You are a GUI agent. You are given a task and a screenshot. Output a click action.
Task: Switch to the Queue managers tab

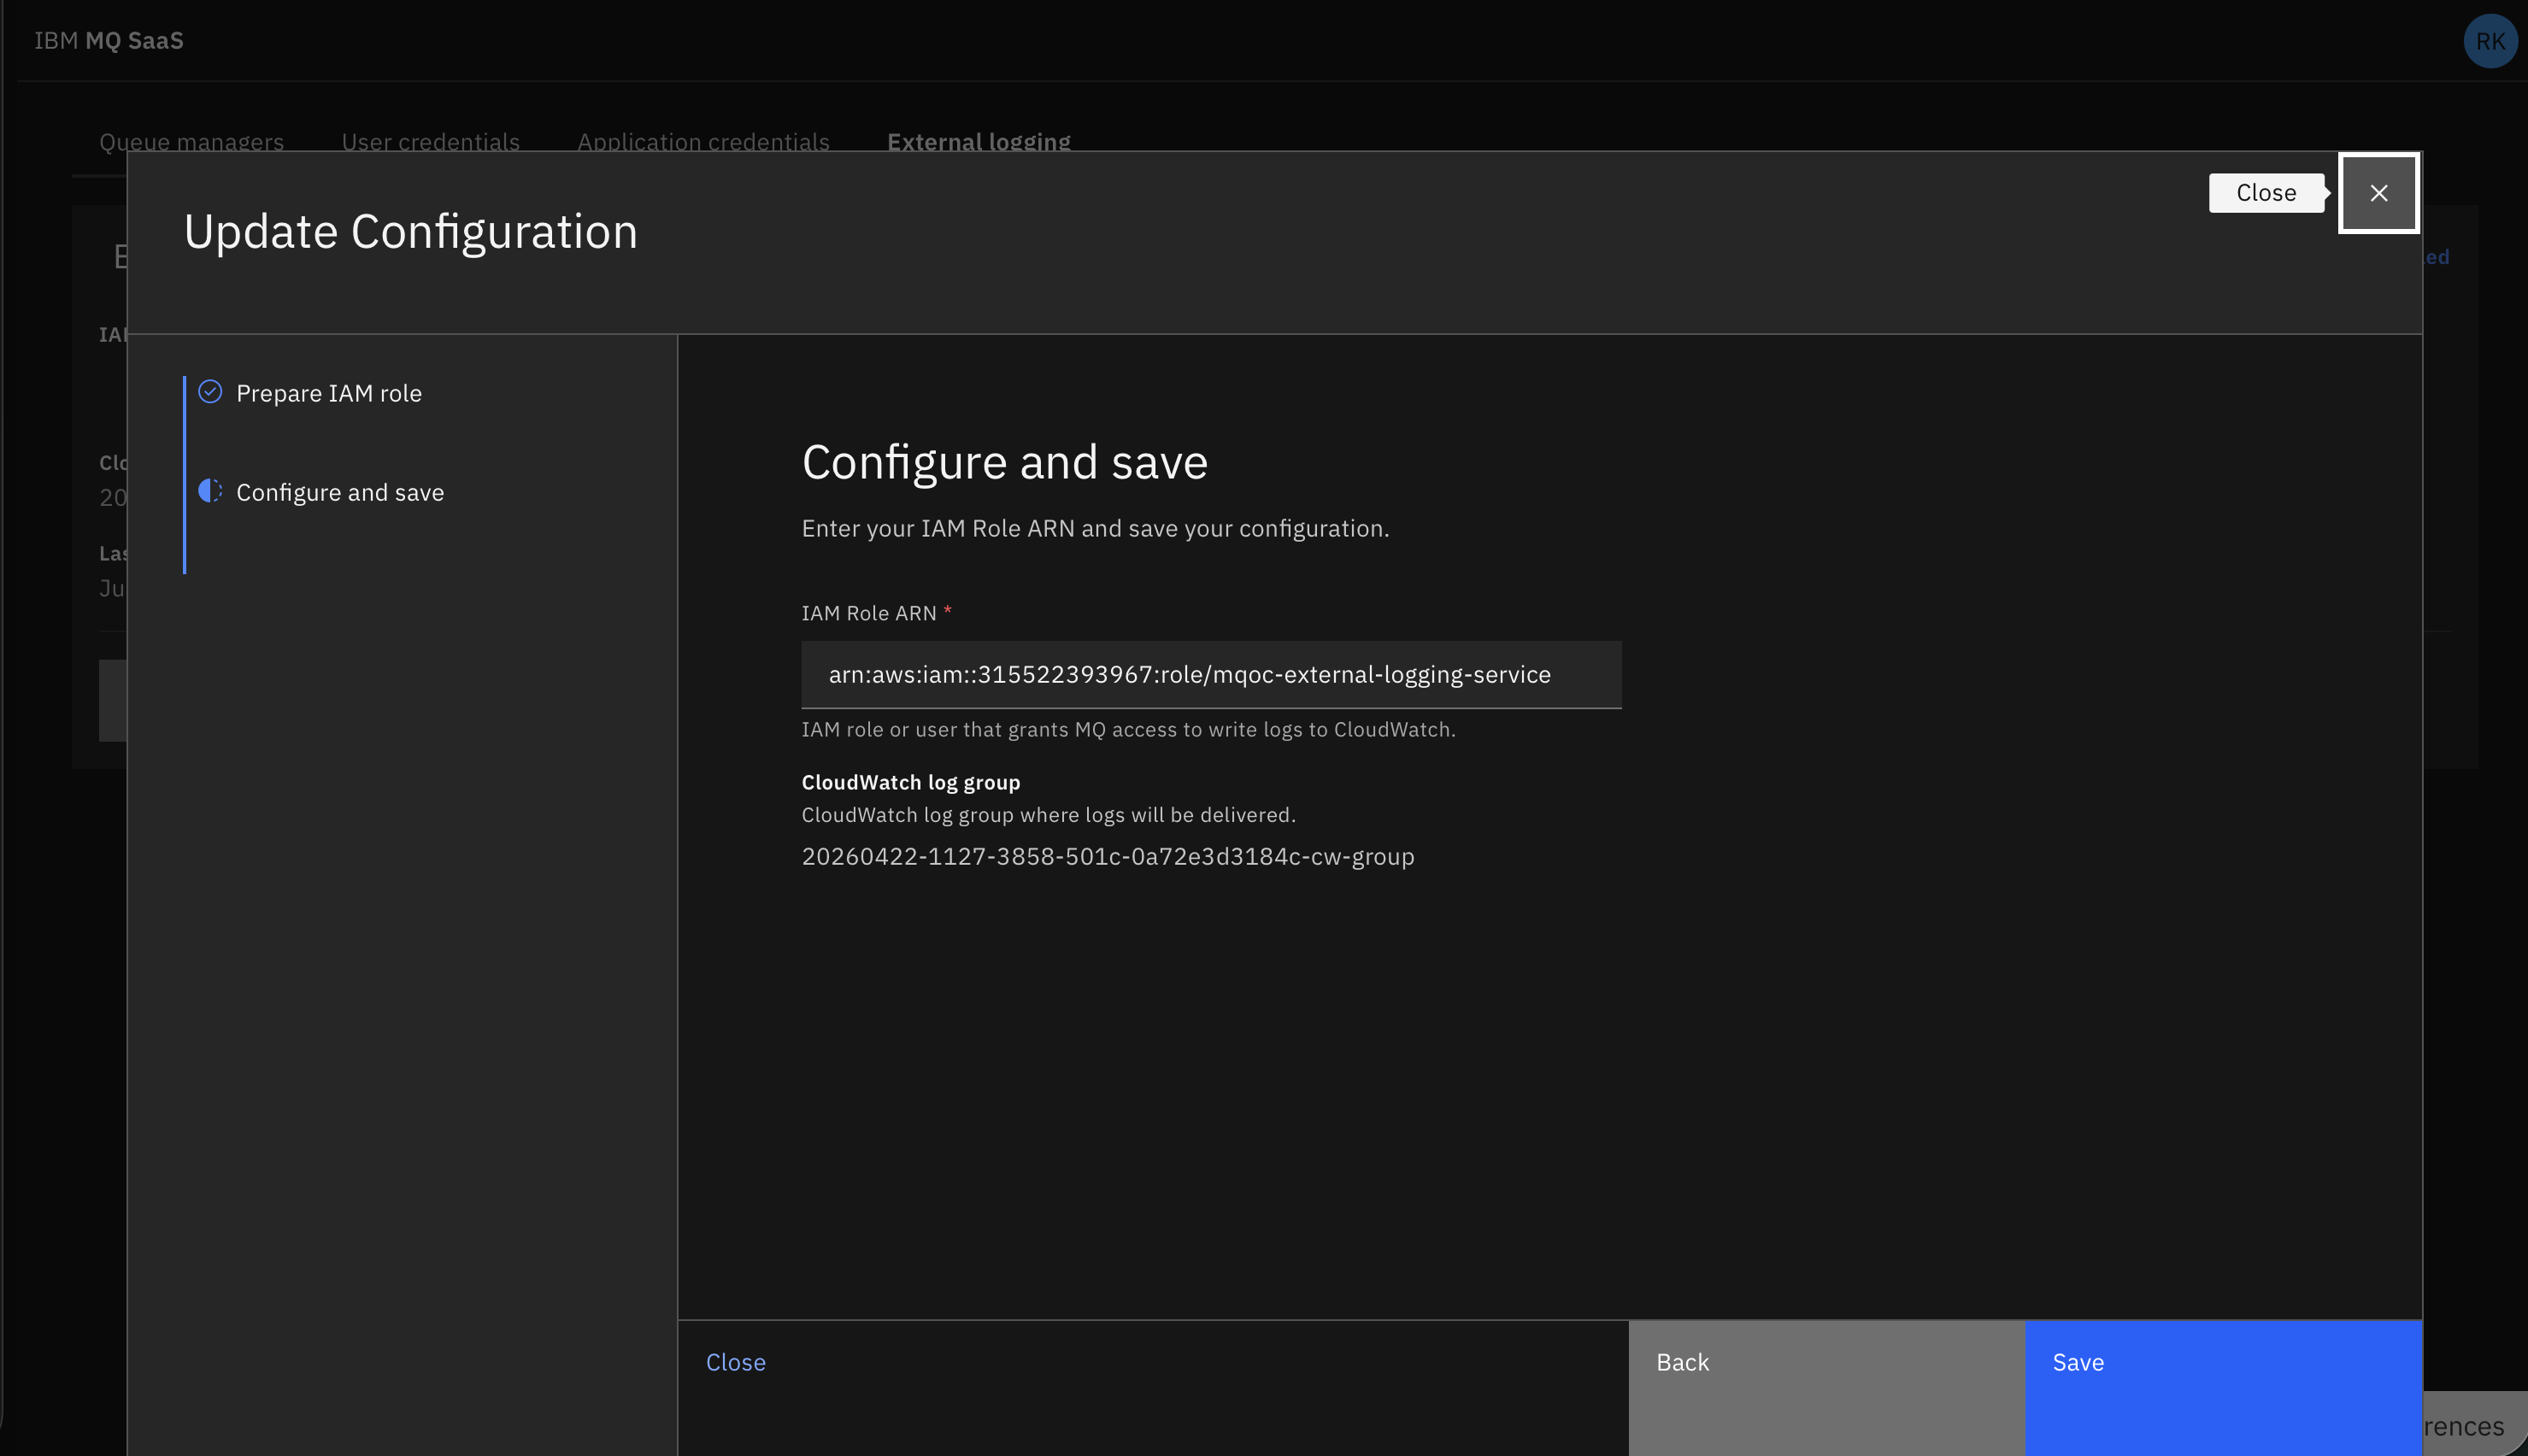[191, 141]
